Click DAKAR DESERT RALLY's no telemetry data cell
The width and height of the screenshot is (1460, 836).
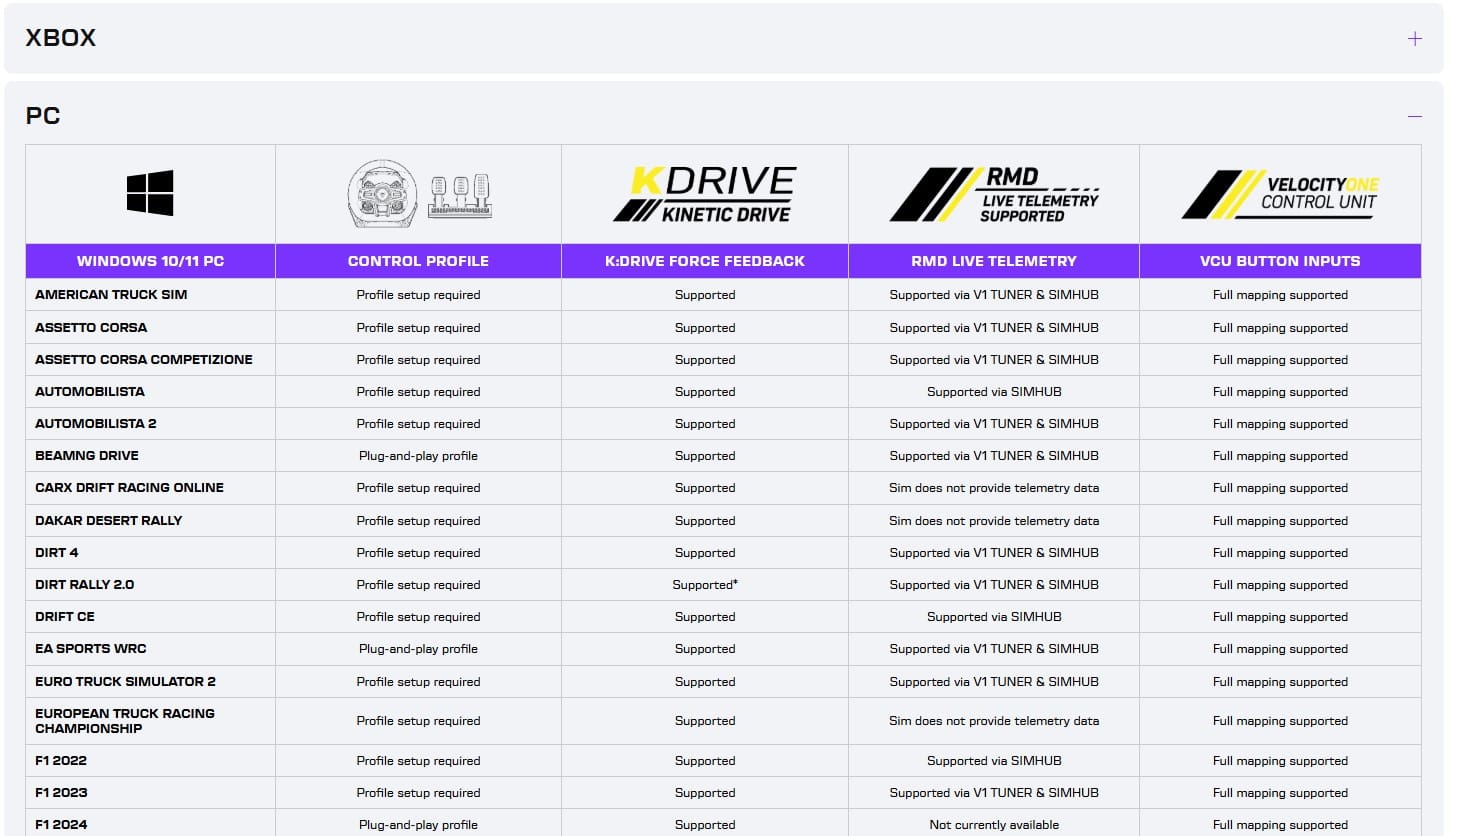coord(994,521)
